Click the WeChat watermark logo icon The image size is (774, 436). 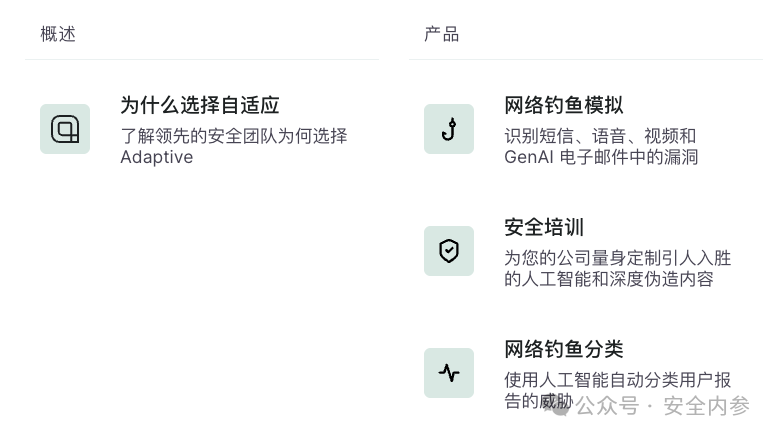[x=557, y=407]
